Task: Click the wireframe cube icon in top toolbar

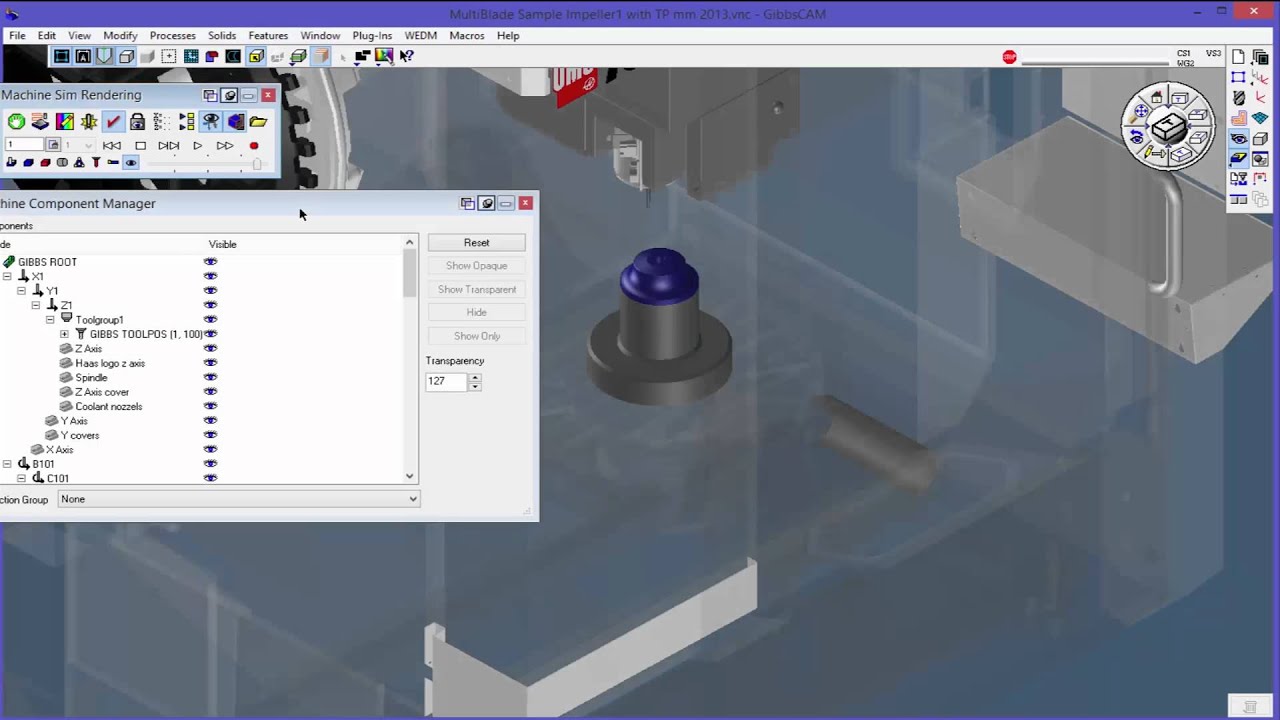Action: click(126, 56)
